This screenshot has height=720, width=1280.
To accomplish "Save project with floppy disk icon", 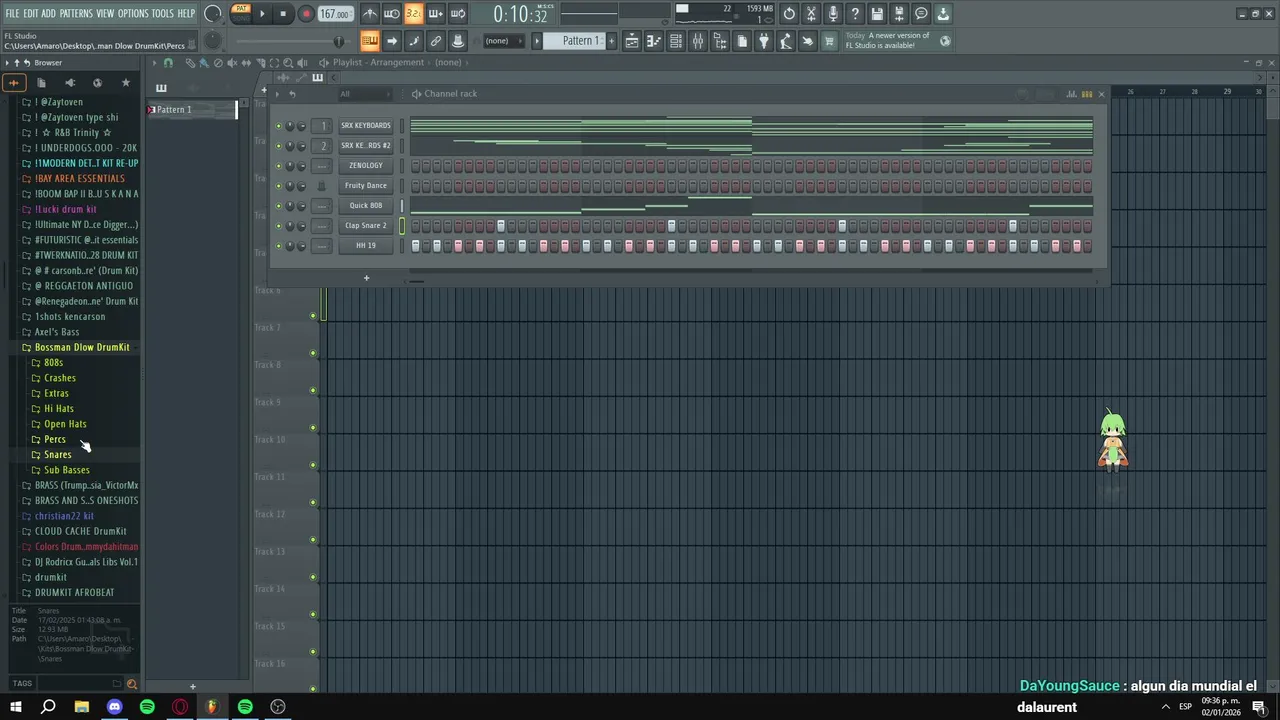I will pyautogui.click(x=877, y=14).
